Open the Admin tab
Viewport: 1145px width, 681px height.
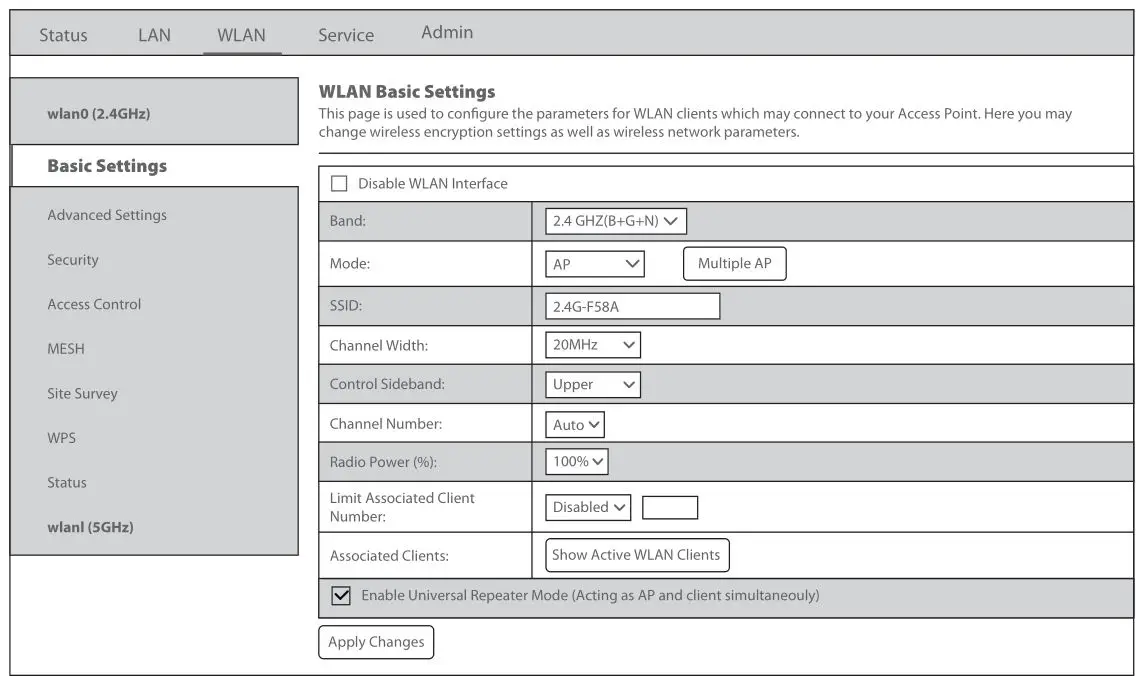click(446, 32)
